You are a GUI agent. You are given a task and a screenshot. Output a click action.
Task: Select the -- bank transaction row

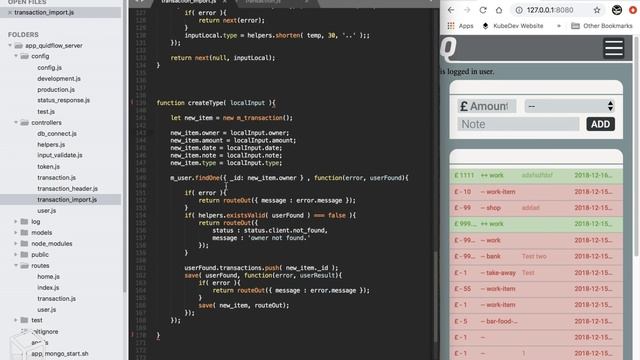tap(536, 256)
